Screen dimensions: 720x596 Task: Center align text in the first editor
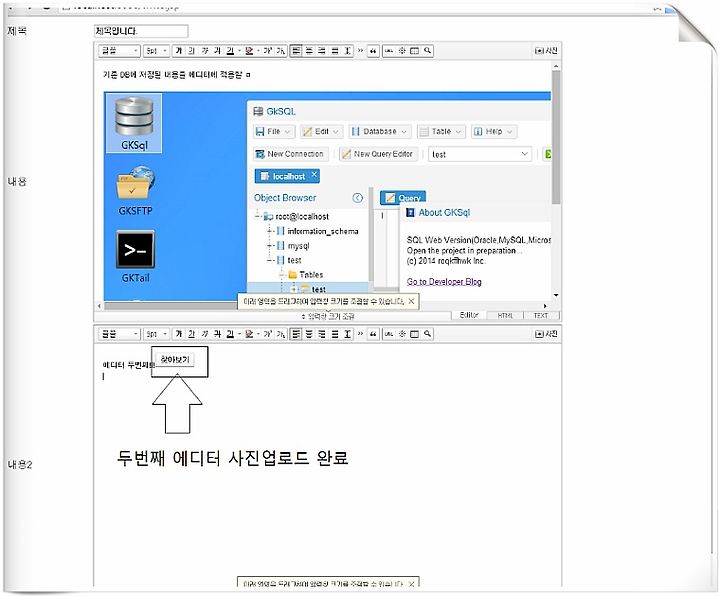pyautogui.click(x=309, y=51)
